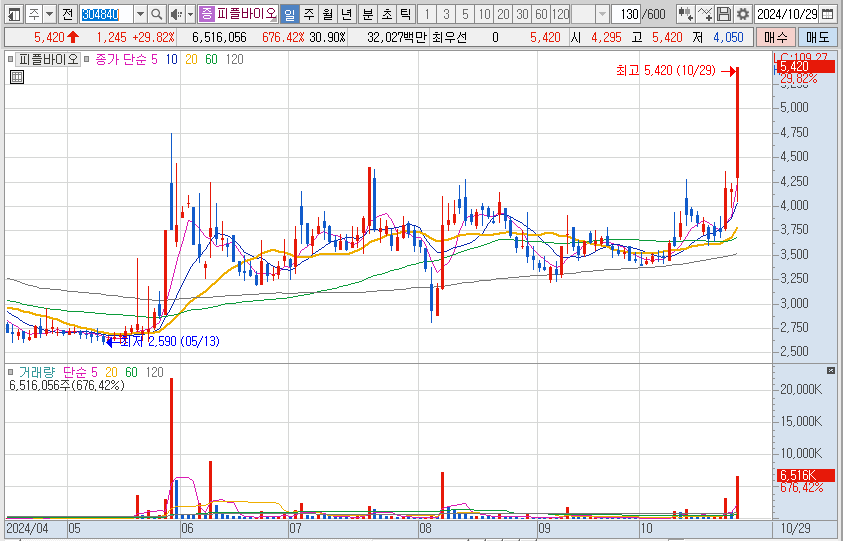The width and height of the screenshot is (843, 541).
Task: Click the 10/29 date label on axis
Action: coord(796,528)
